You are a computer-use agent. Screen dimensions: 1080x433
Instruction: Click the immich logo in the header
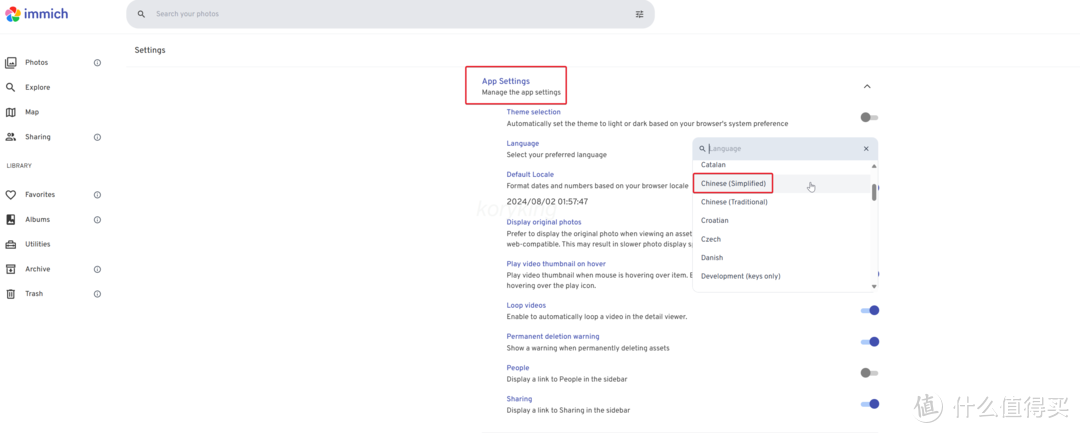click(x=37, y=14)
